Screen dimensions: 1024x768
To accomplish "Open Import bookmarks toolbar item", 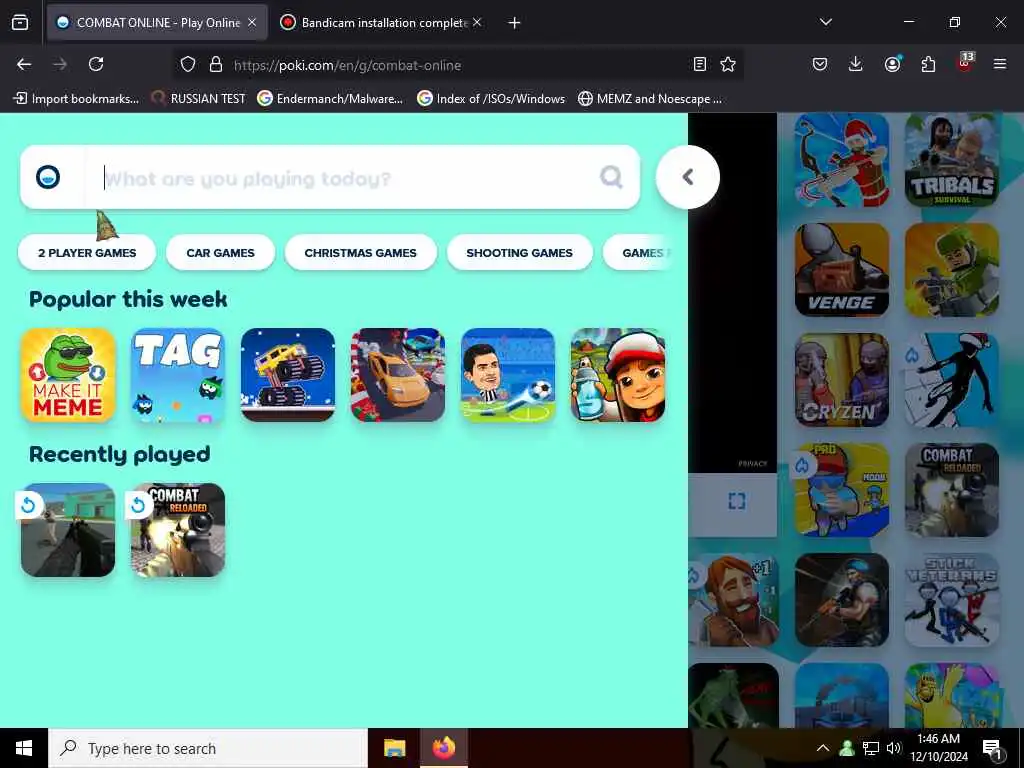I will 76,99.
